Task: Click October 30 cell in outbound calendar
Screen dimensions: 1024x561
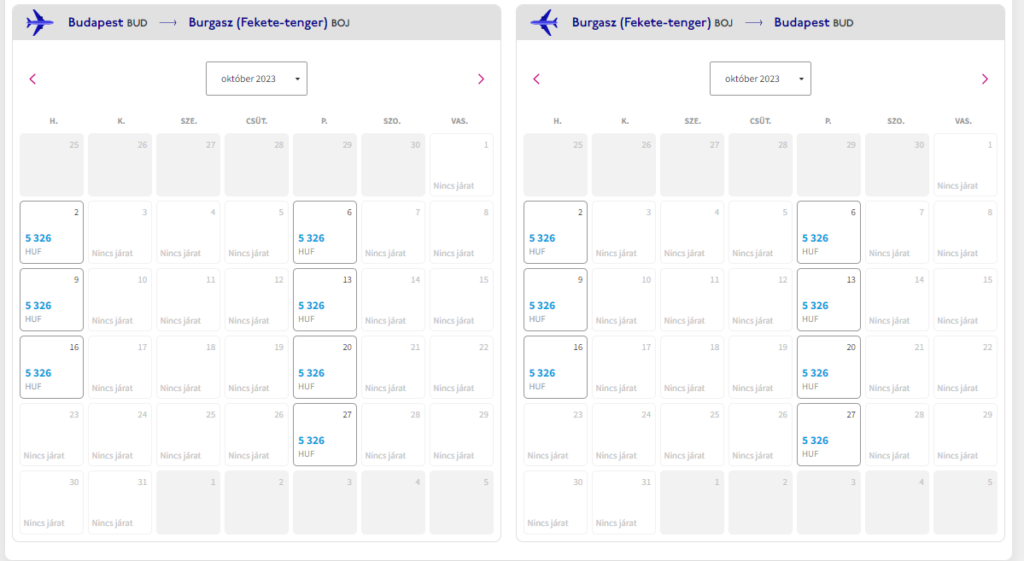Action: click(52, 502)
